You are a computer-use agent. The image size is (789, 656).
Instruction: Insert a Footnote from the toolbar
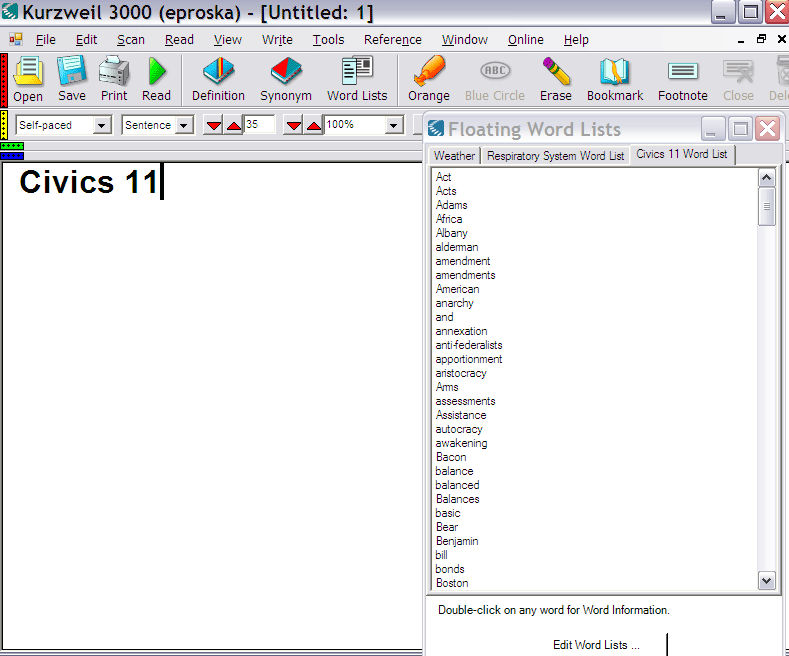coord(683,79)
